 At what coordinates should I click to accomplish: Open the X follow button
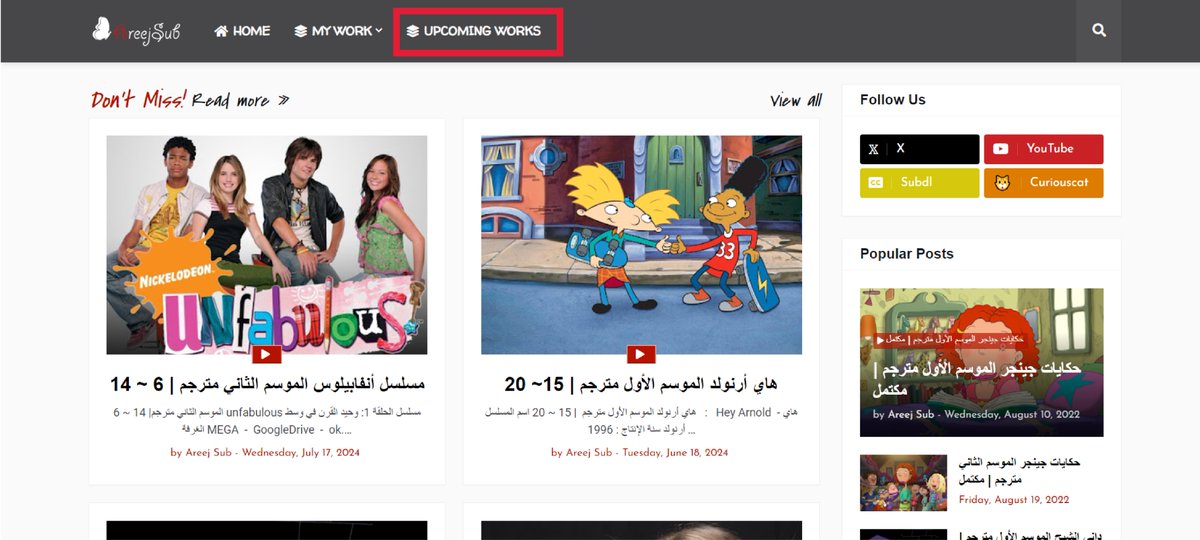click(920, 149)
